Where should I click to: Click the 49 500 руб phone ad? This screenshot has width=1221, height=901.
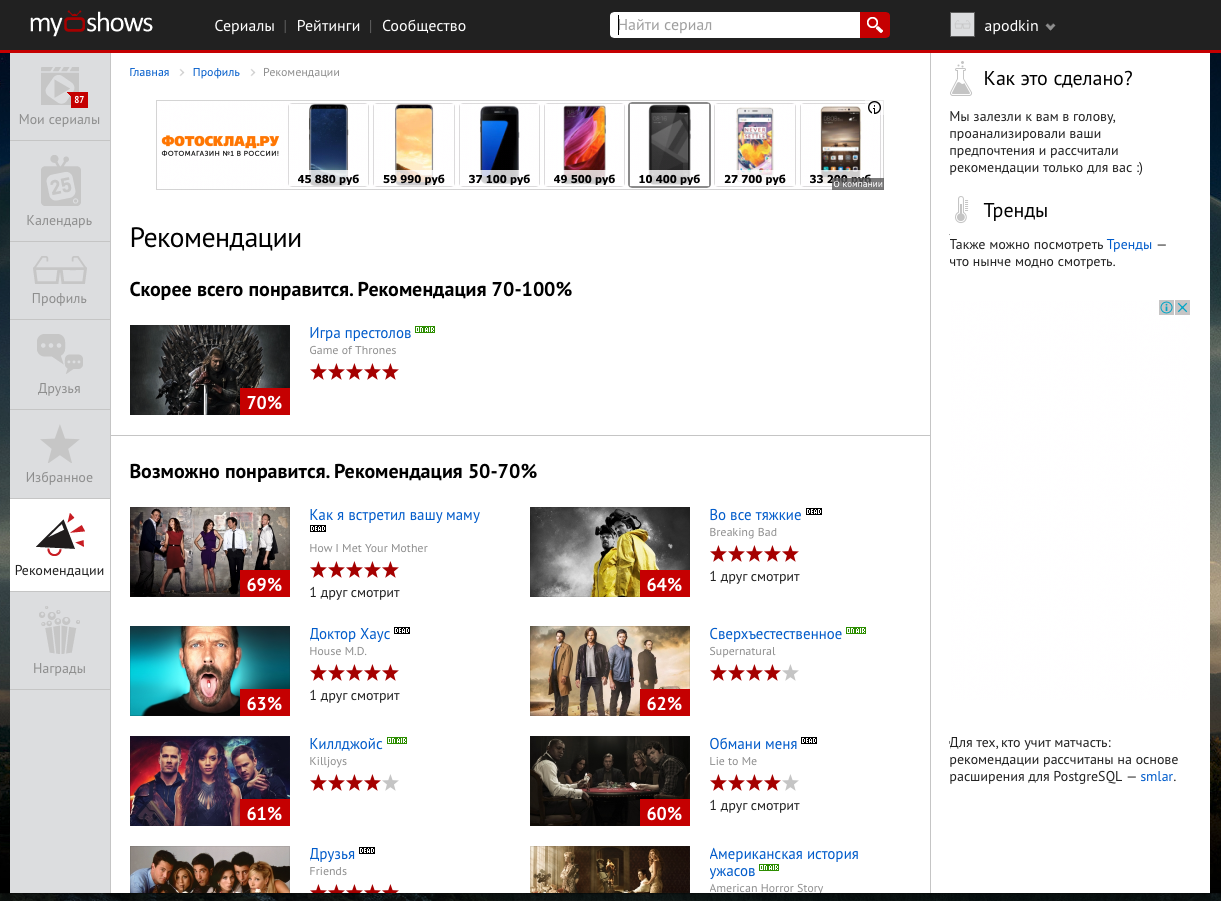tap(584, 145)
